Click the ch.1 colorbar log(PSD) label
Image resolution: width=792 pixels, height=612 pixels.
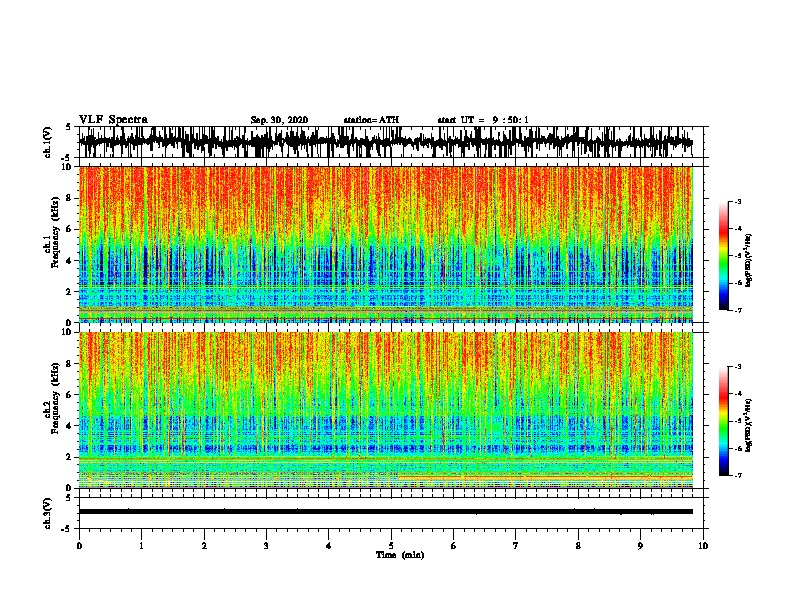coord(748,260)
